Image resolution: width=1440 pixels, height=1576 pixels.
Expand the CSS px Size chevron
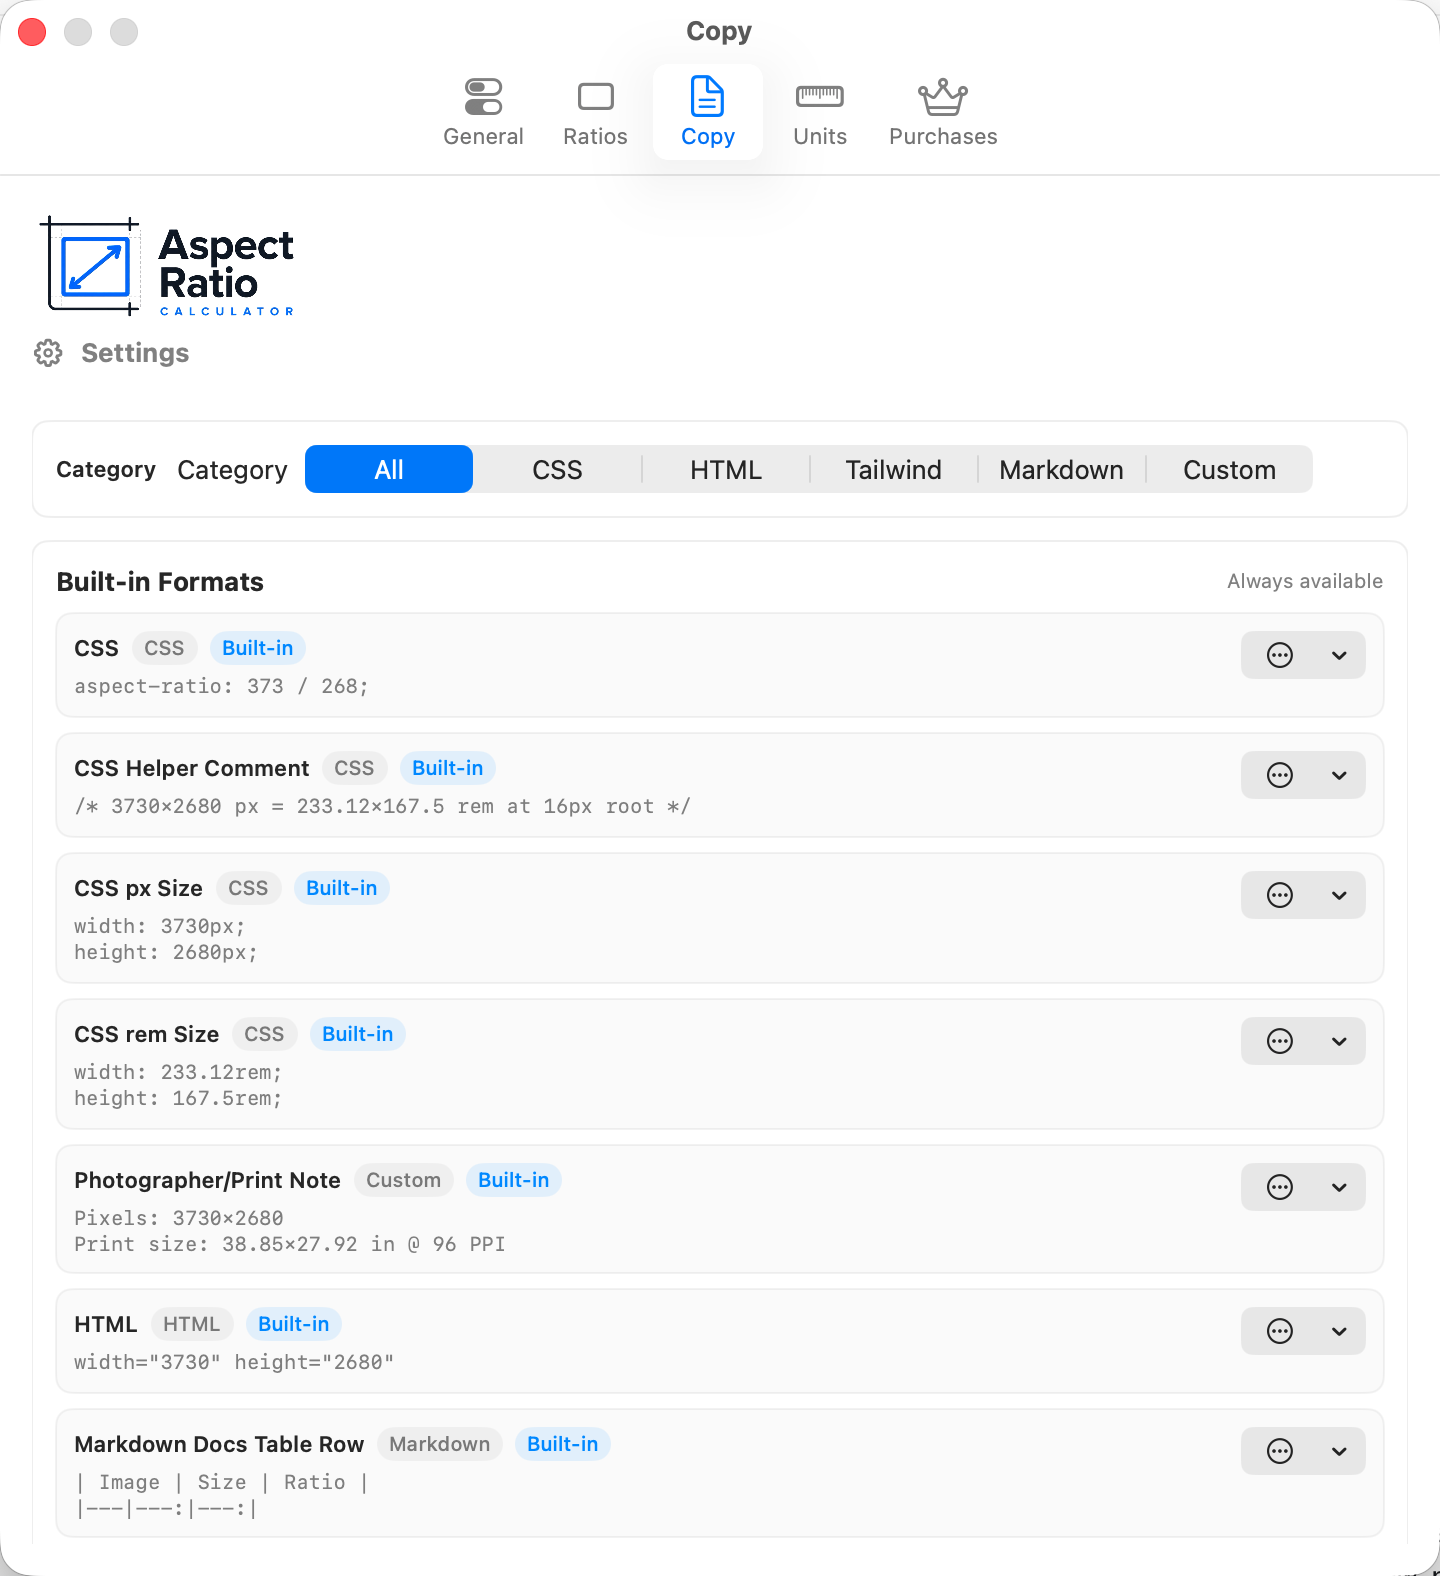[1339, 895]
